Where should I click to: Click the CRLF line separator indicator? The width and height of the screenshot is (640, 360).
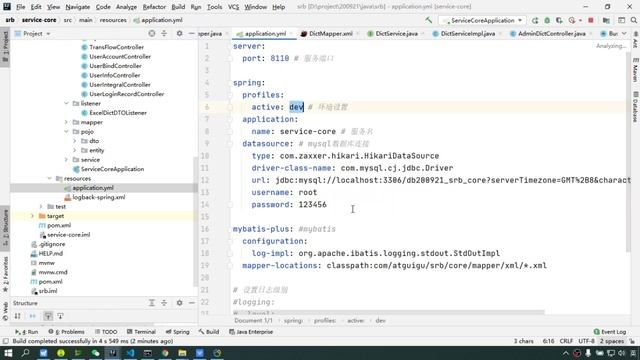coord(566,341)
